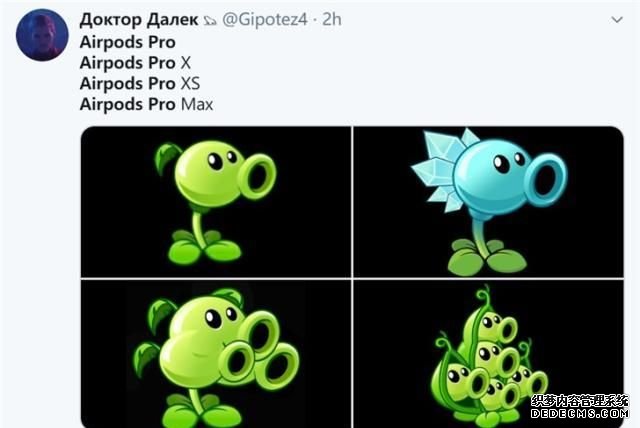Click the Snow Pea's blue mouth ring
Viewport: 640px width, 428px height.
[x=546, y=177]
